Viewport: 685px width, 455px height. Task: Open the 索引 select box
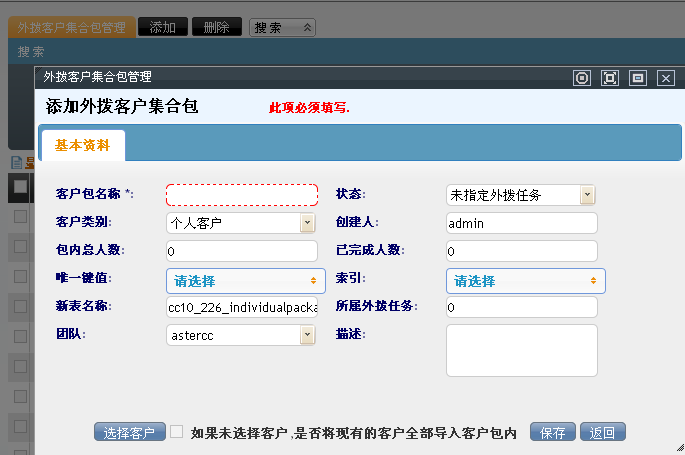525,281
